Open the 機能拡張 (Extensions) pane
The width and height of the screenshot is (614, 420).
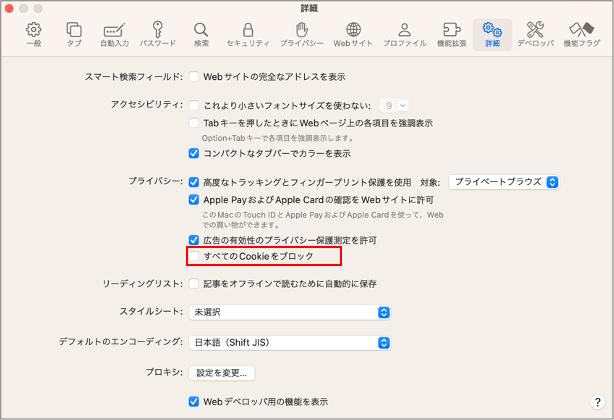tap(451, 34)
